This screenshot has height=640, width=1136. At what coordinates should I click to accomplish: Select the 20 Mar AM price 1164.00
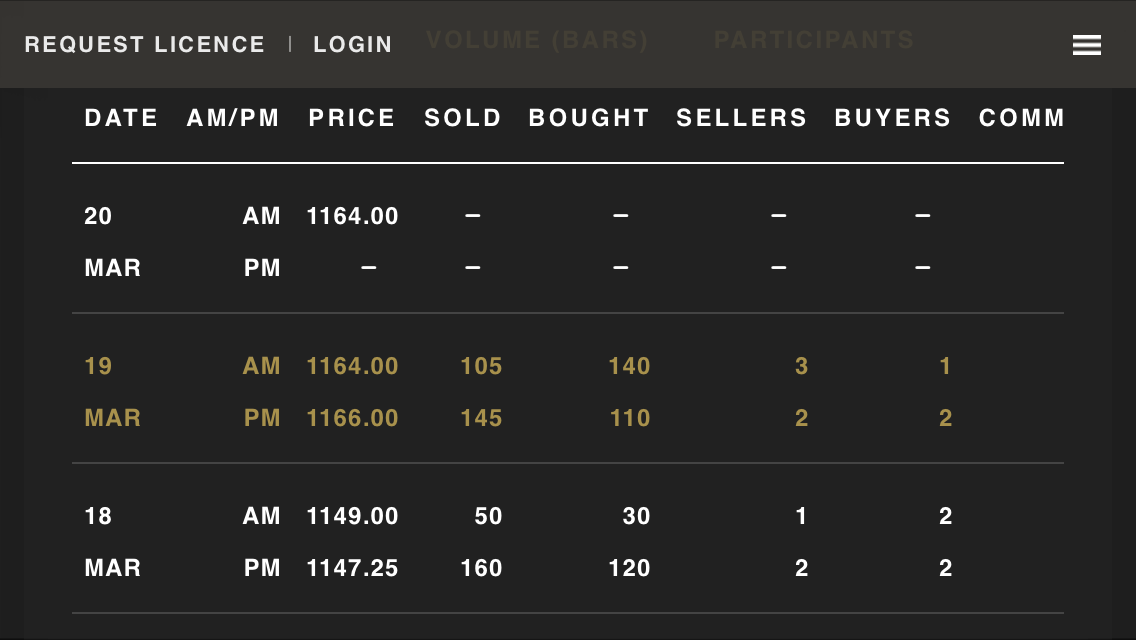[x=352, y=216]
